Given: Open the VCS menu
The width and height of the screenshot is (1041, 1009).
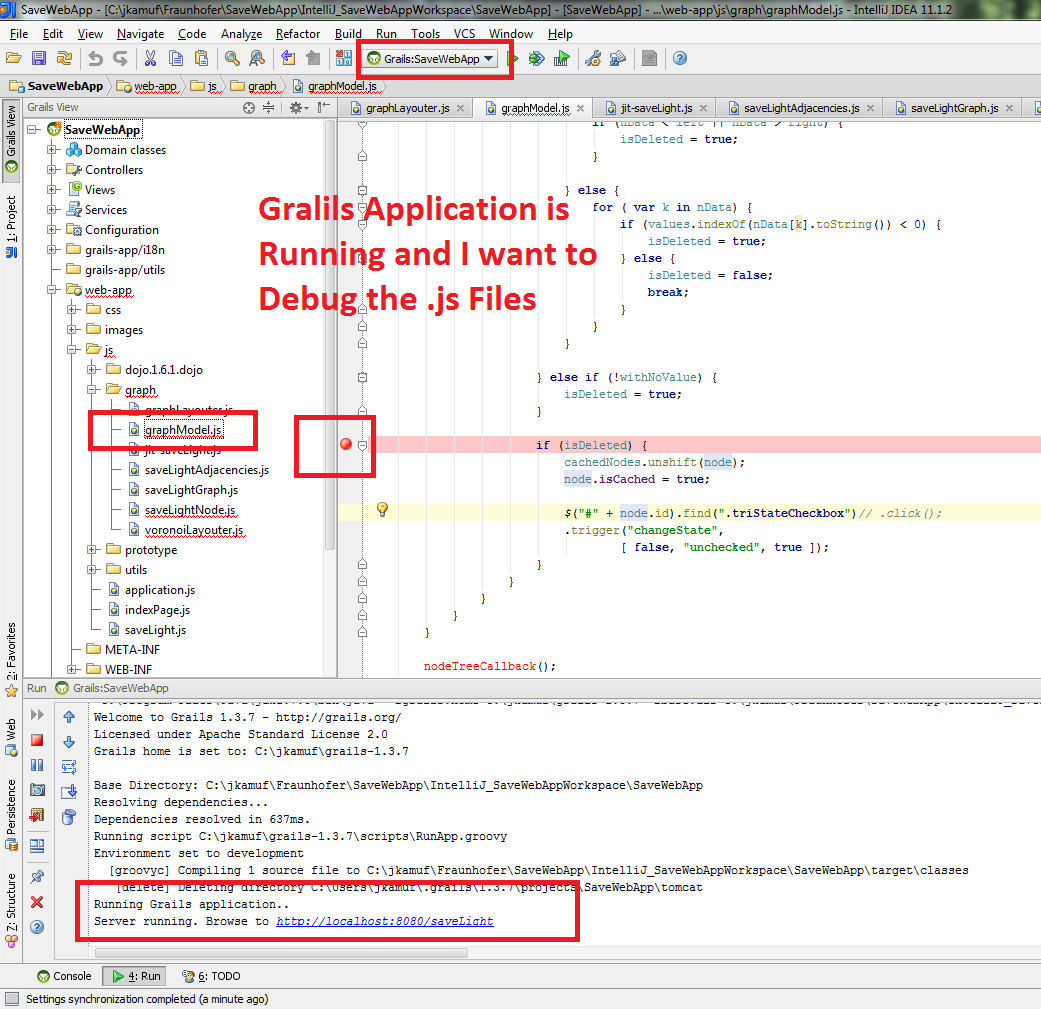Looking at the screenshot, I should pos(464,34).
